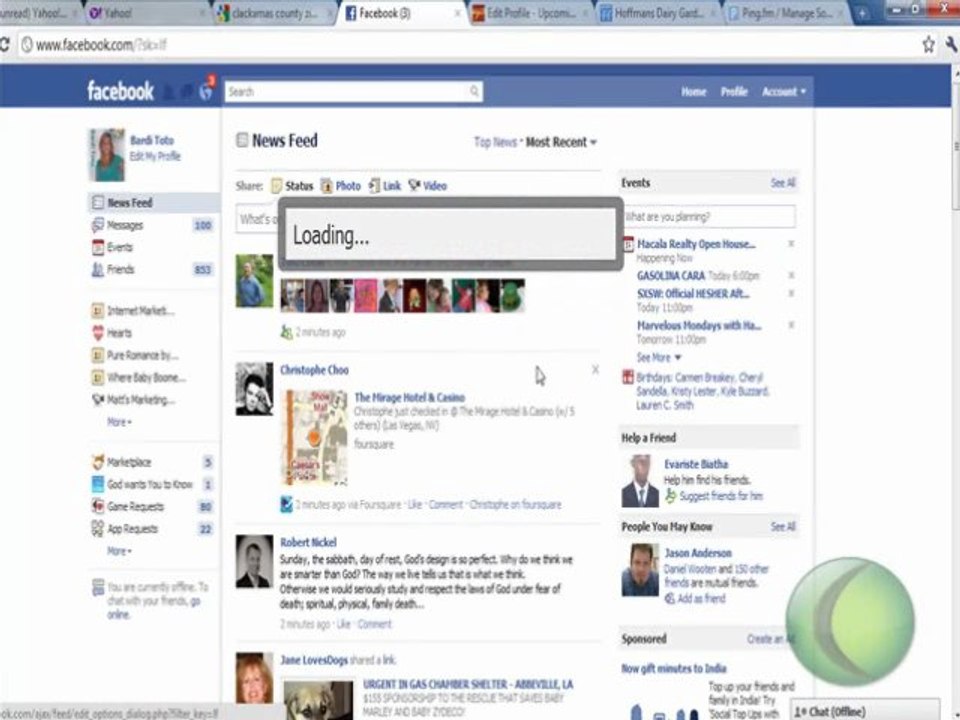Click Suggest friends for him
Screen dimensions: 960x720
point(721,496)
